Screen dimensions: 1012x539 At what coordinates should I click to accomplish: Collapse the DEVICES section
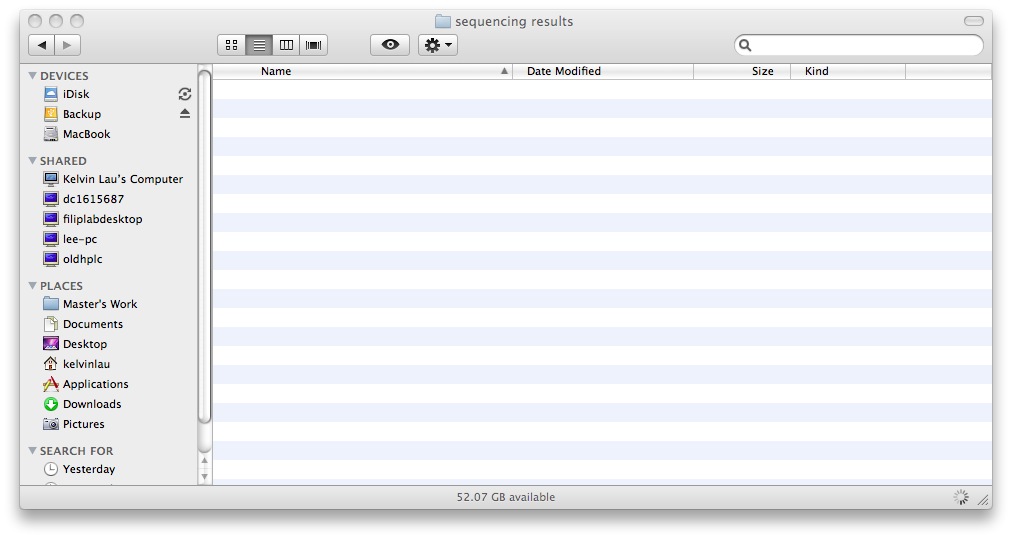32,76
